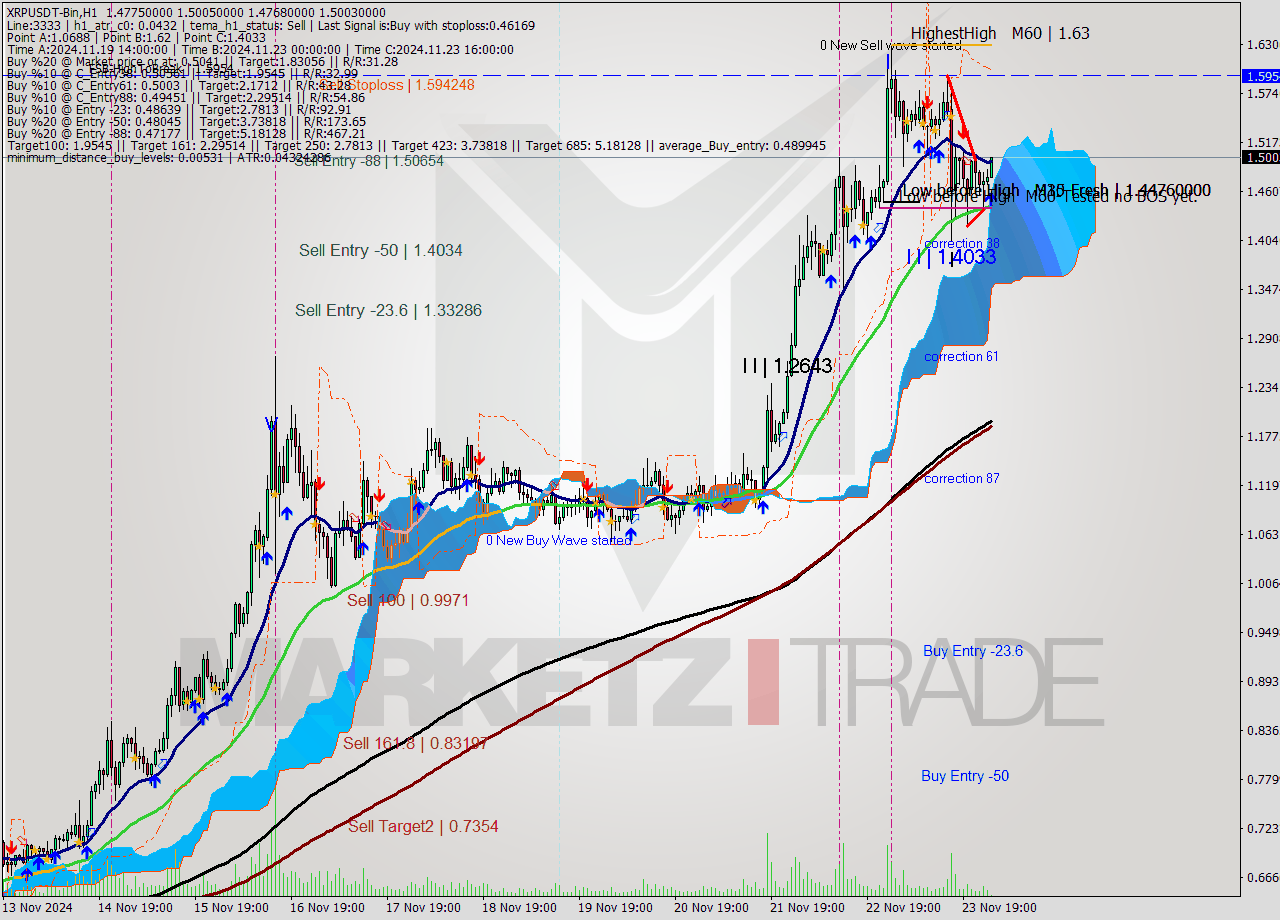Select the 'Sell Entry -23.6 | 1.33286' label

pyautogui.click(x=388, y=310)
